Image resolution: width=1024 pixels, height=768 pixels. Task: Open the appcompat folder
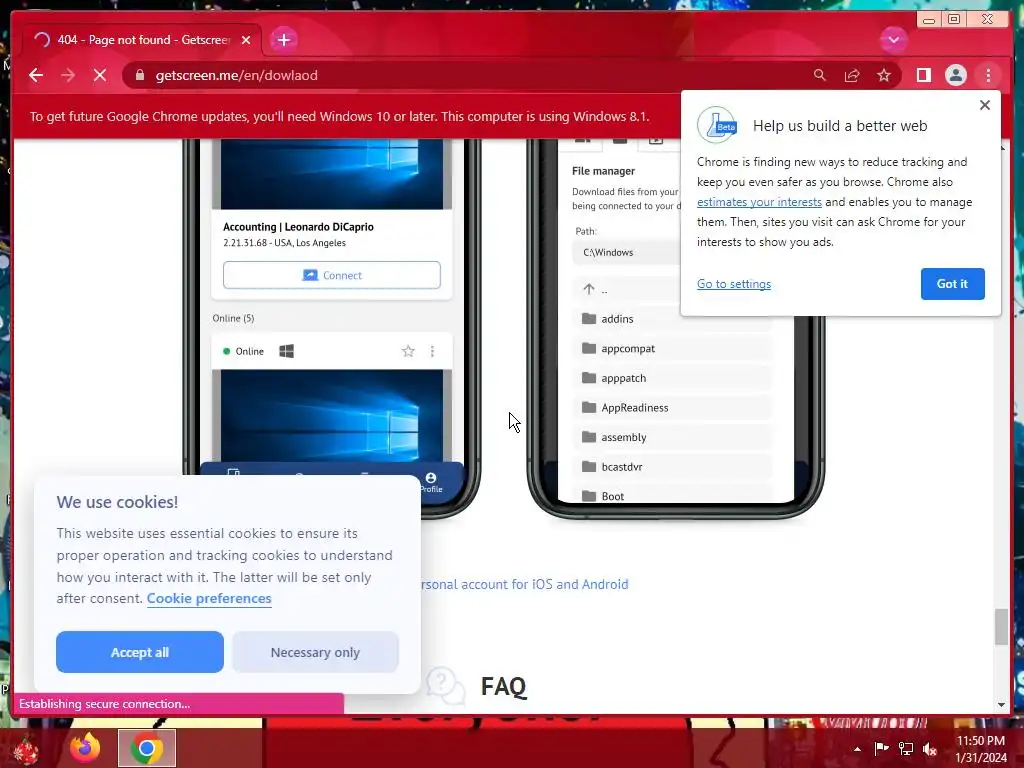tap(673, 348)
